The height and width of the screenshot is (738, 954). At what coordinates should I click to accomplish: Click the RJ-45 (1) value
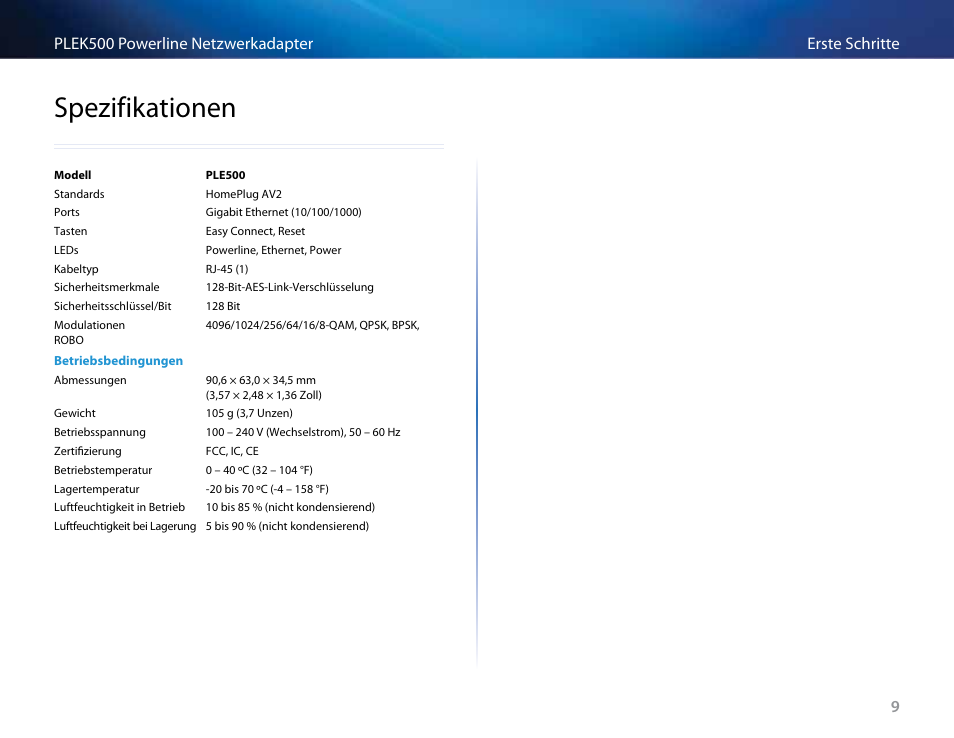(227, 269)
